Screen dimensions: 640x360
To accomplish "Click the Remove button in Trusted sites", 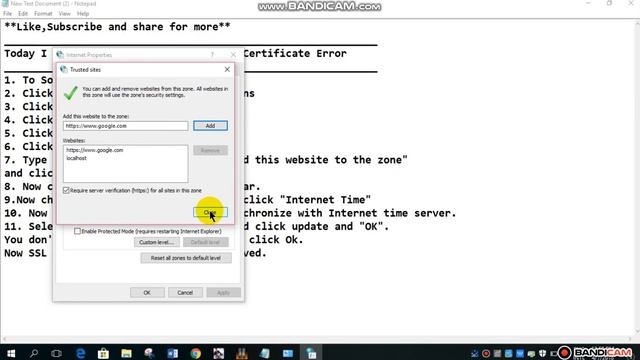I will tap(210, 151).
